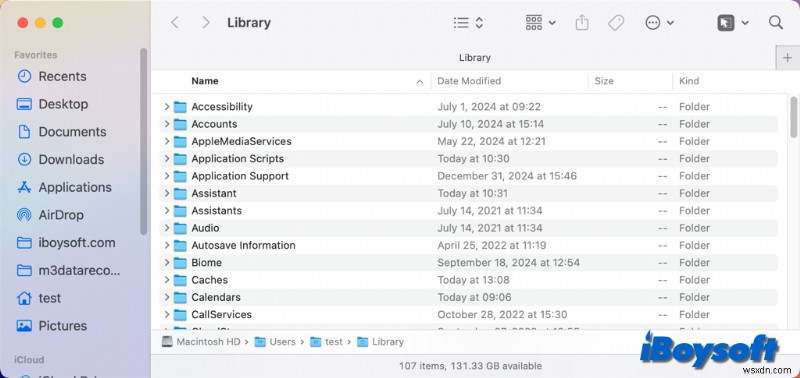Click Users in the path bar
The width and height of the screenshot is (800, 378).
[275, 342]
